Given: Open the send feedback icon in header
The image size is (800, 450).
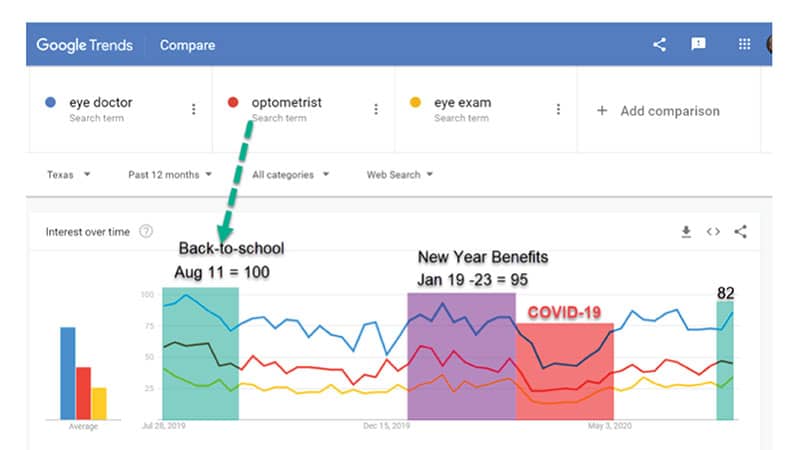Looking at the screenshot, I should click(698, 44).
